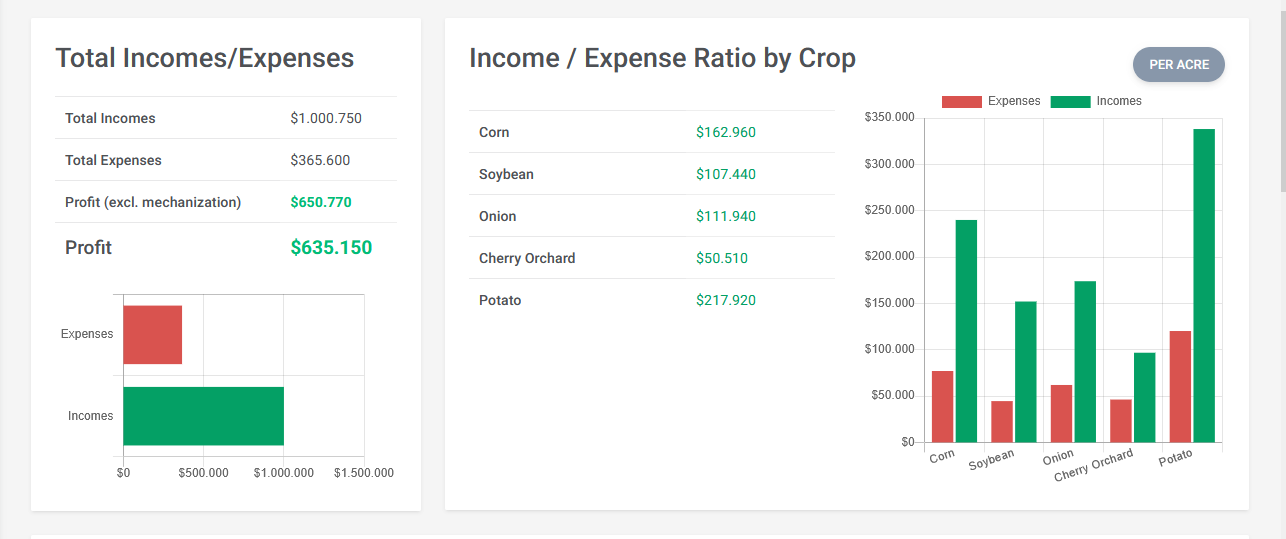Viewport: 1286px width, 539px height.
Task: Select the Onion crop row
Action: coord(651,216)
